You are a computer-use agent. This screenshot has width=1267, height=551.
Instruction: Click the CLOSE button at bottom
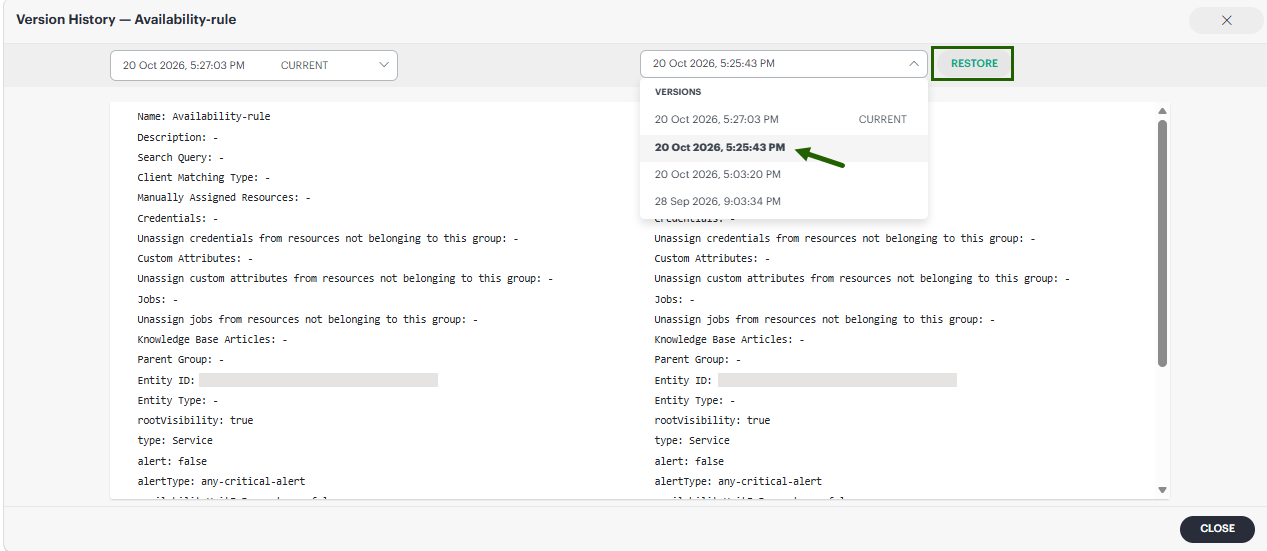[1217, 528]
